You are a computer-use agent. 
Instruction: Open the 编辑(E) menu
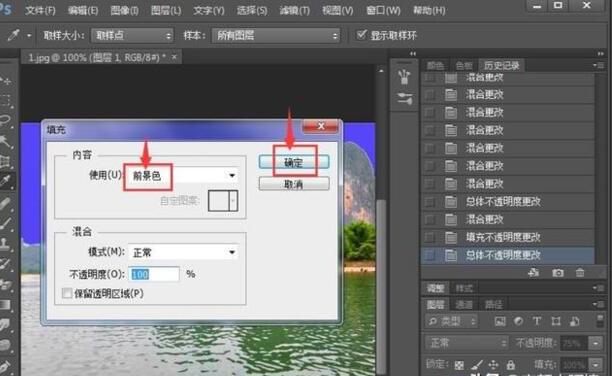[83, 10]
